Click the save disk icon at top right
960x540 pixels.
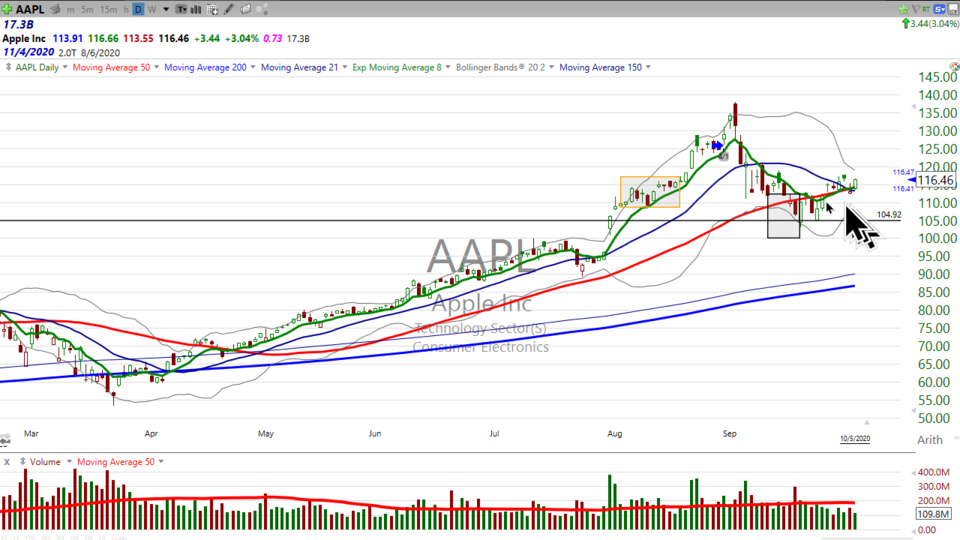[x=953, y=9]
